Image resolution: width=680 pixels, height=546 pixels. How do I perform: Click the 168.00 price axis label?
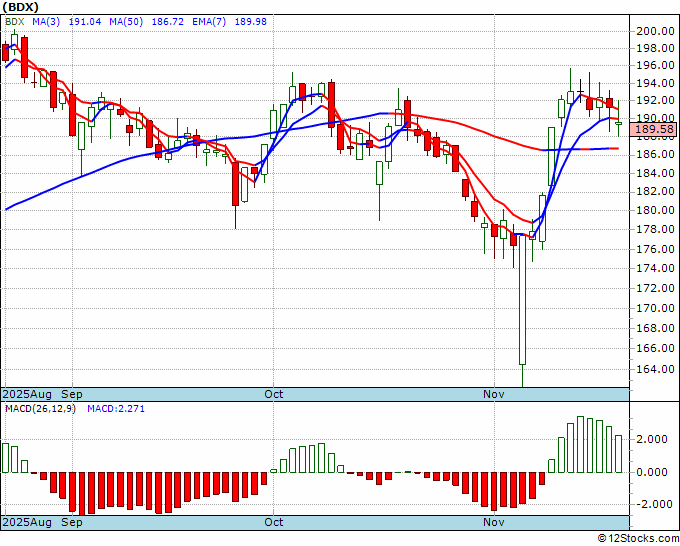[655, 328]
